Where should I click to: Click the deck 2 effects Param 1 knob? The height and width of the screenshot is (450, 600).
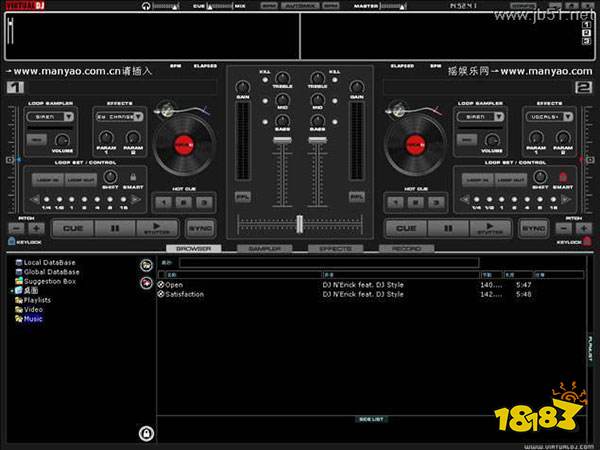pos(536,137)
